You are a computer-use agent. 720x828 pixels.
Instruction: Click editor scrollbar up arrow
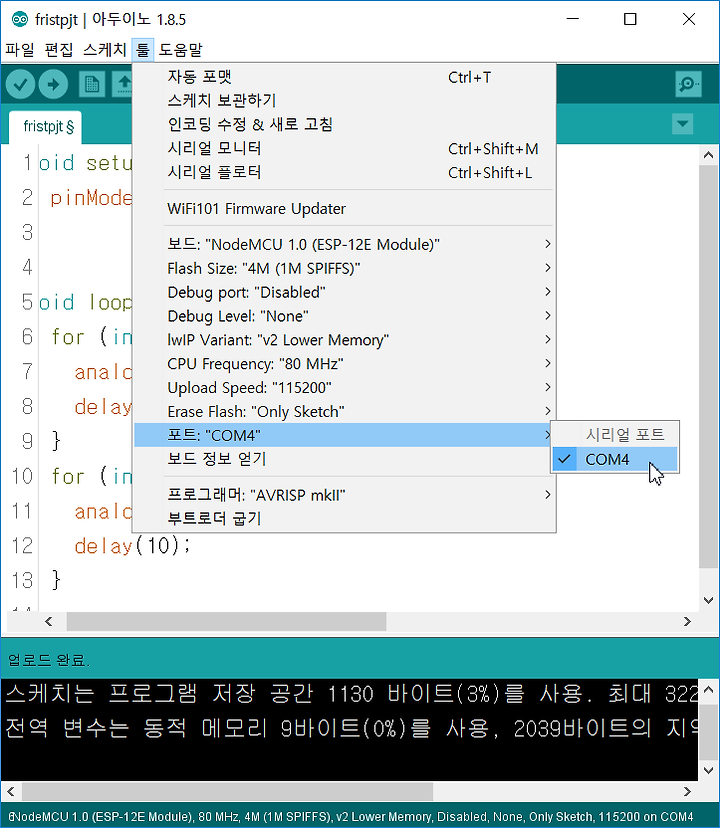click(708, 155)
